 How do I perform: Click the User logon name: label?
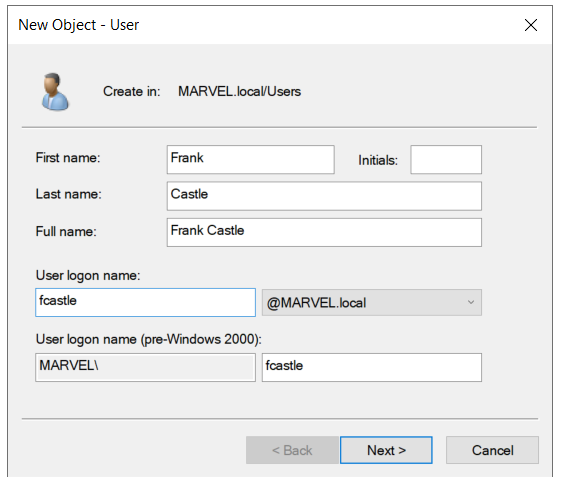click(88, 275)
